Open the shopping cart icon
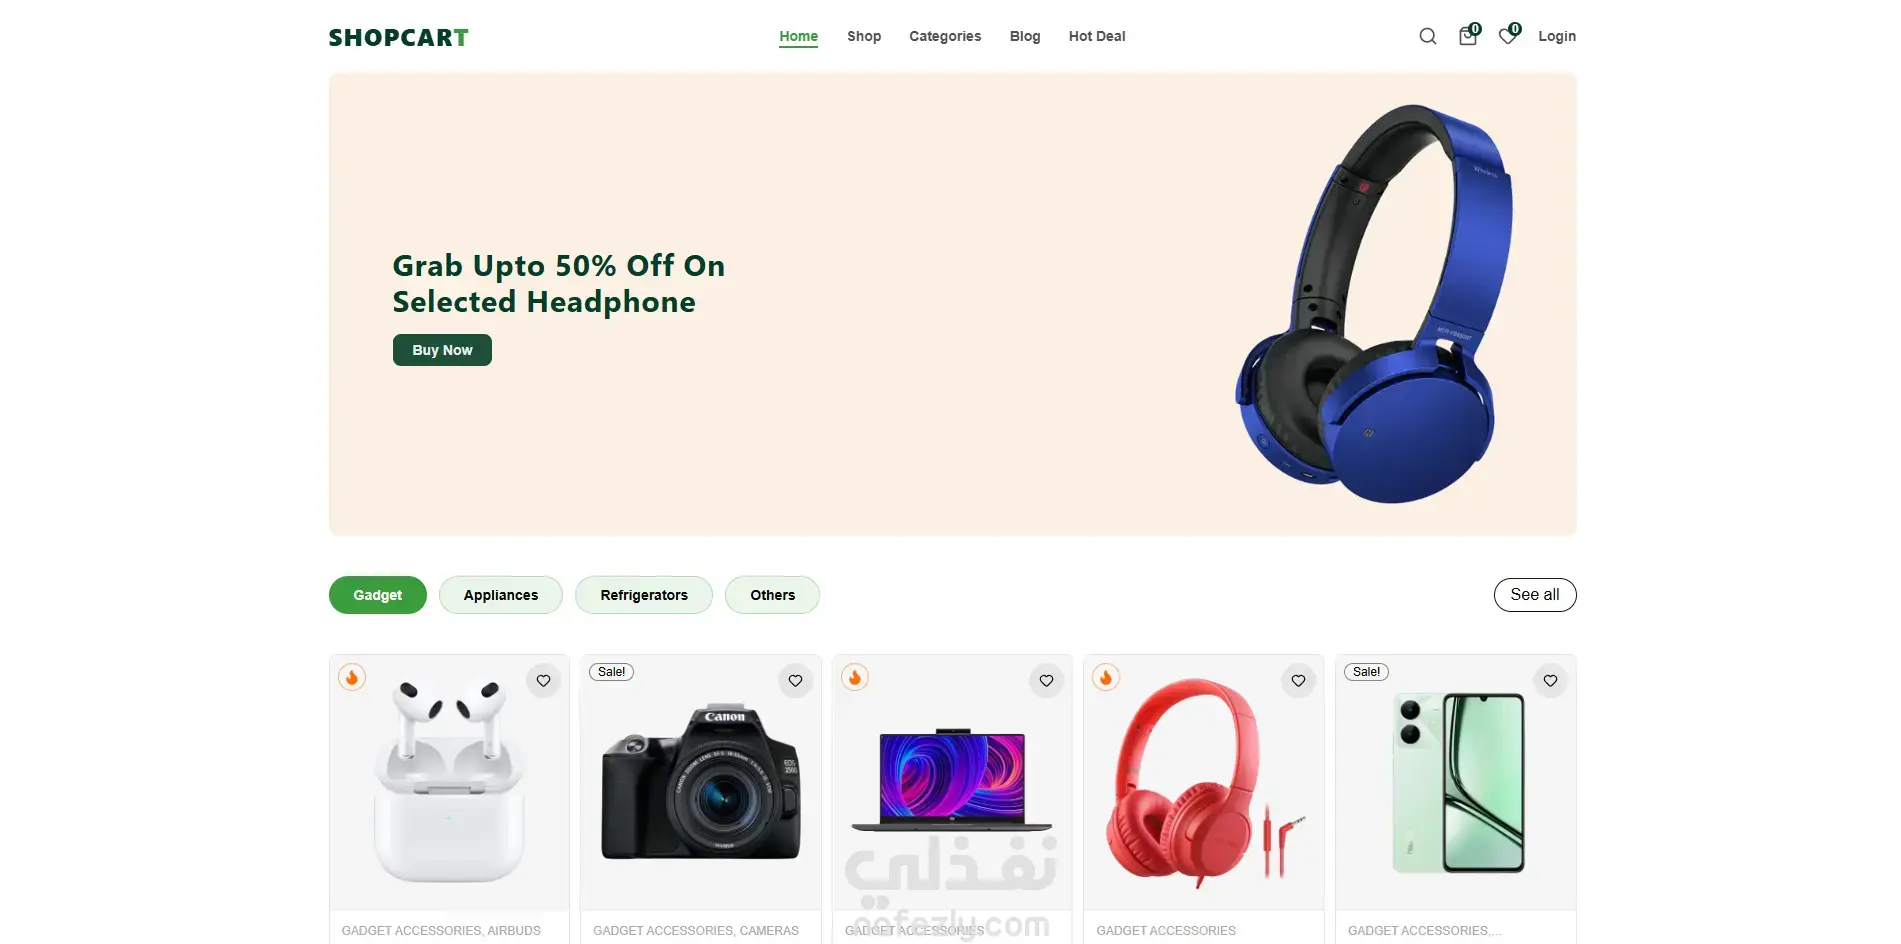 [x=1467, y=36]
